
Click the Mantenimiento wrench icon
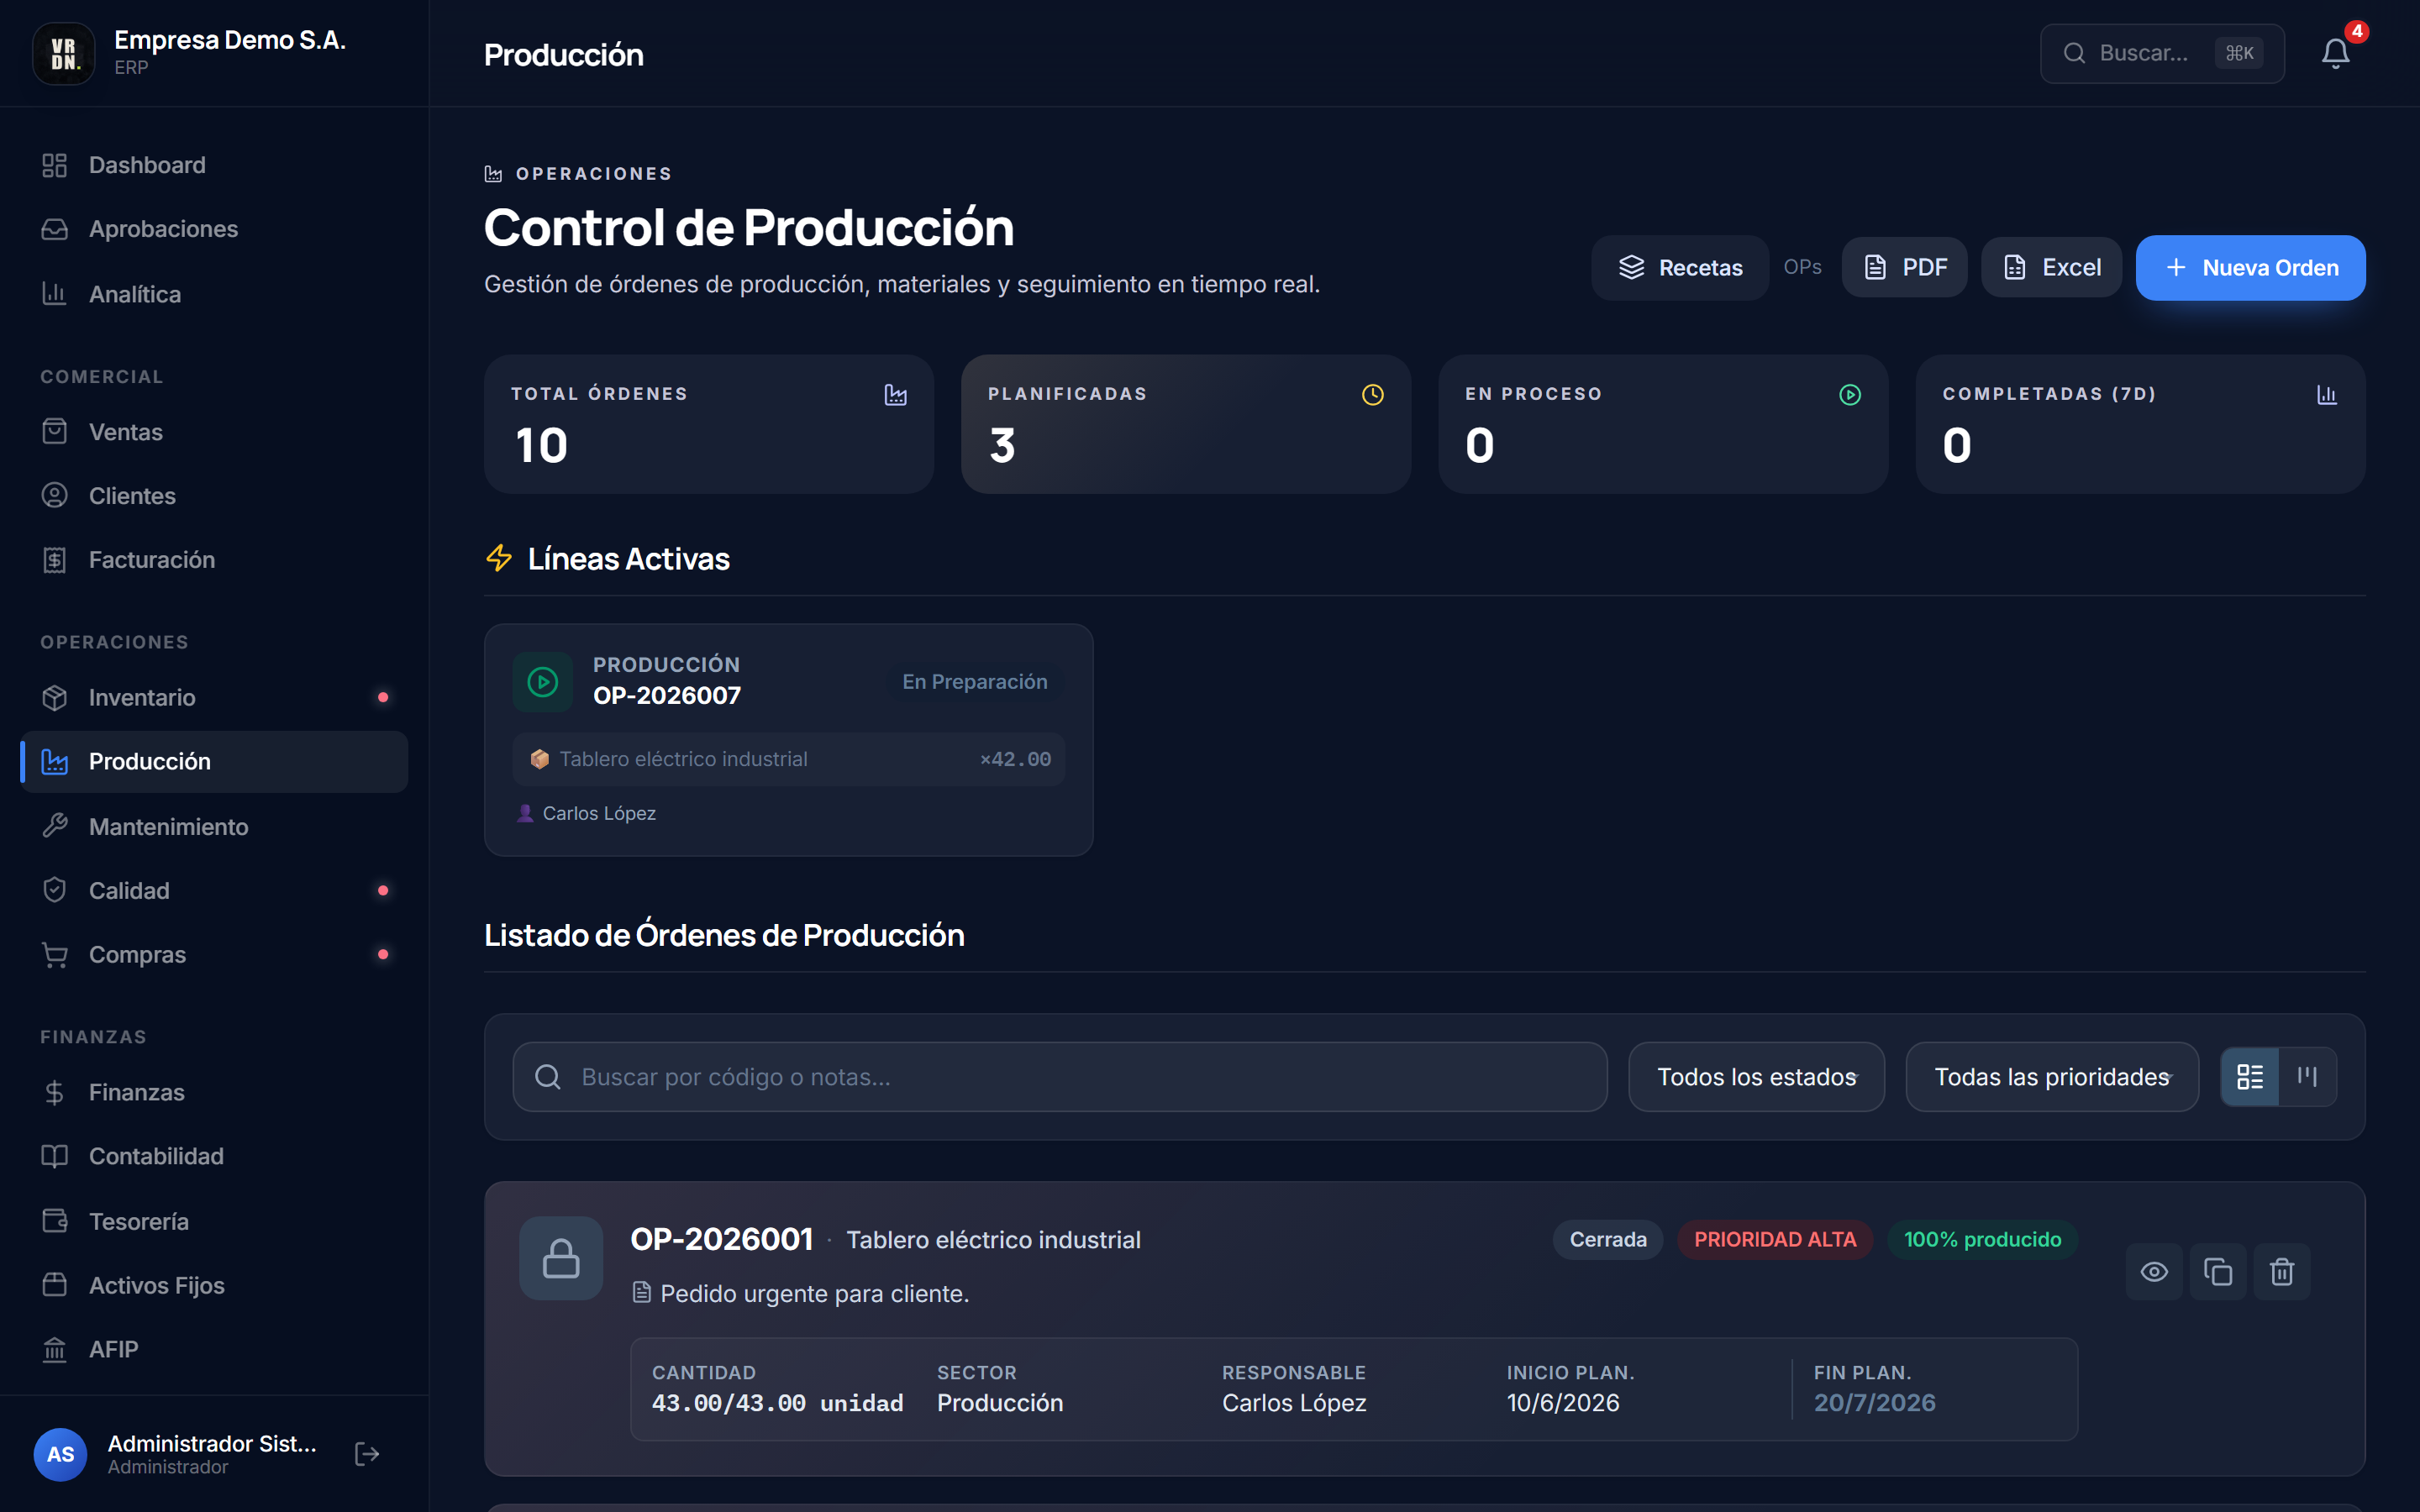55,827
